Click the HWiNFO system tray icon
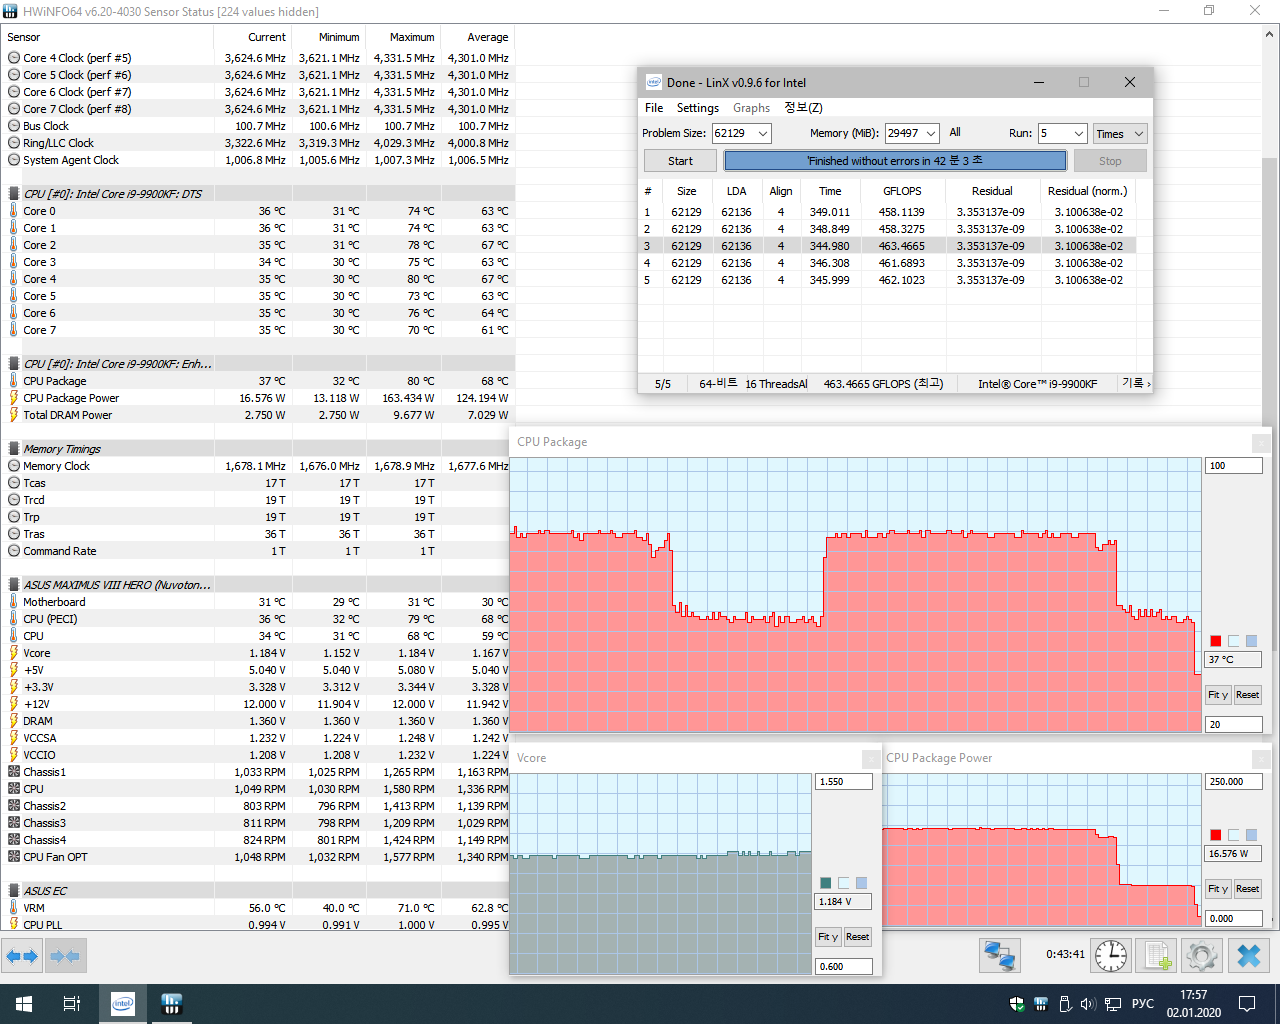This screenshot has width=1280, height=1024. point(1041,1004)
